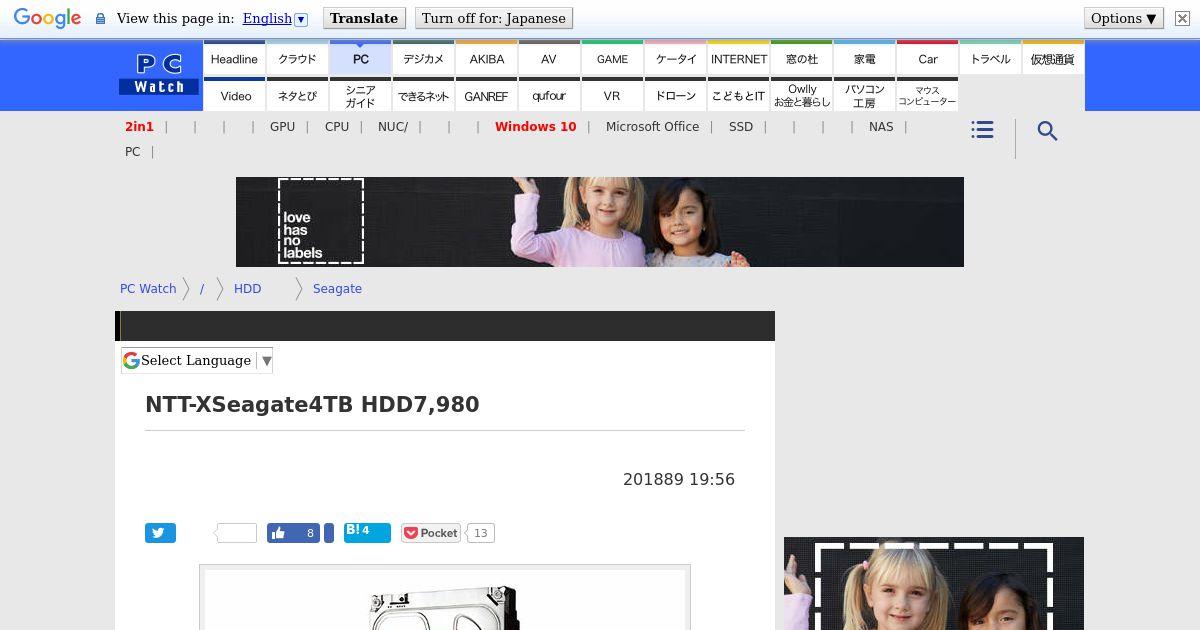This screenshot has height=630, width=1200.
Task: Click the PC Watch breadcrumb link
Action: pyautogui.click(x=148, y=288)
